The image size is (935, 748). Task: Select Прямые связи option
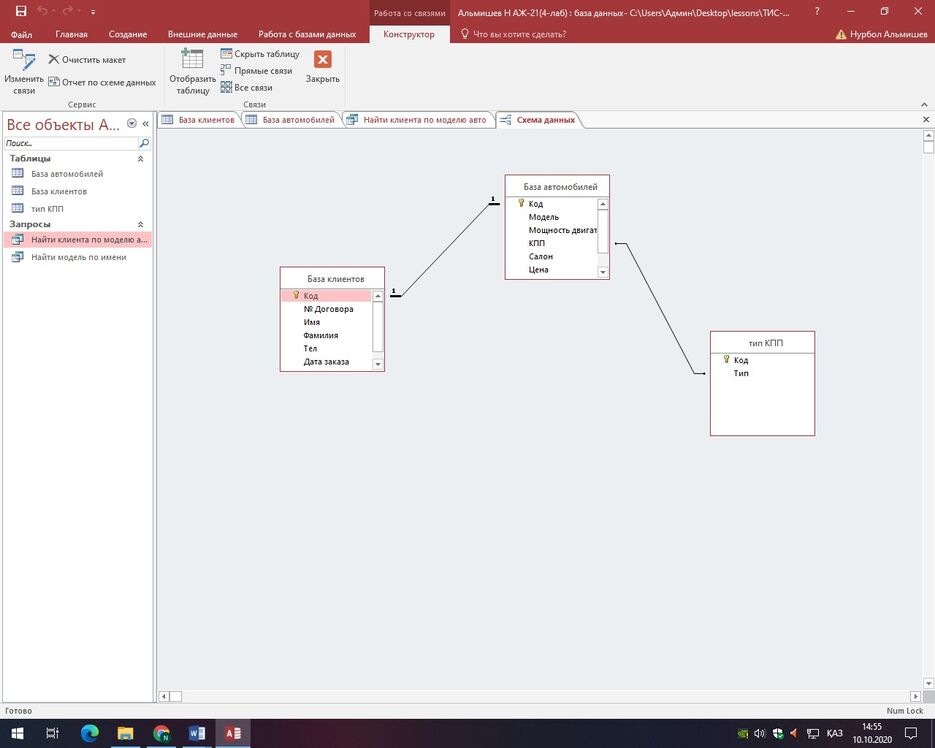click(227, 71)
